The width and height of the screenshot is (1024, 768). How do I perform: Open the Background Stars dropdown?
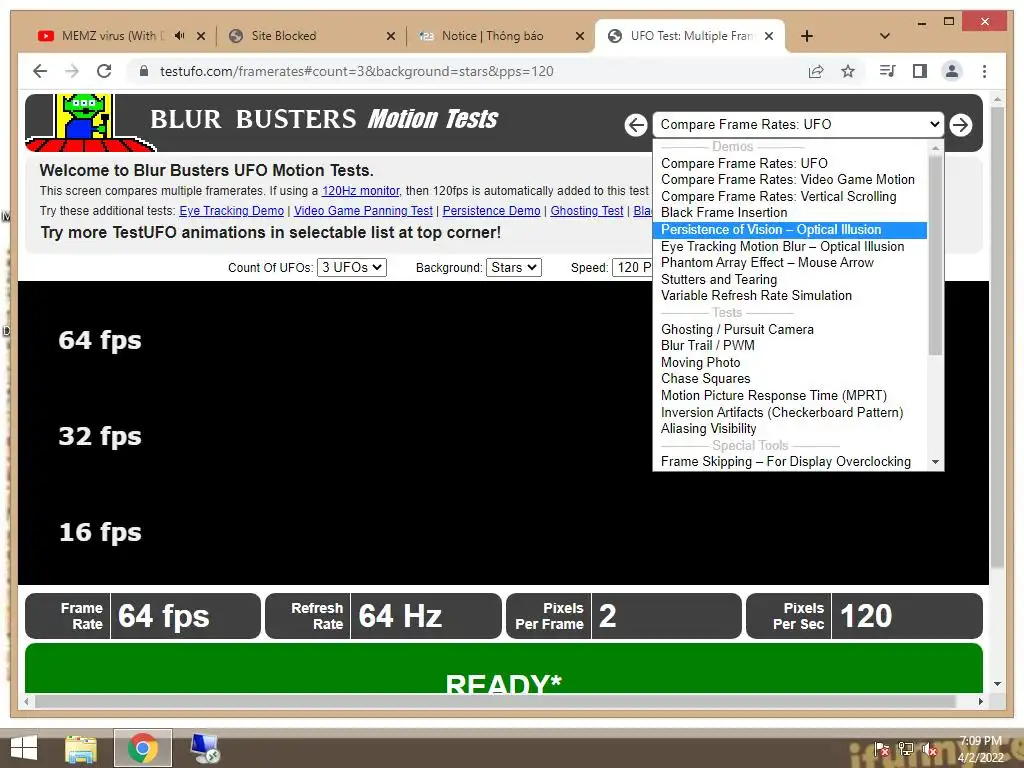click(514, 268)
